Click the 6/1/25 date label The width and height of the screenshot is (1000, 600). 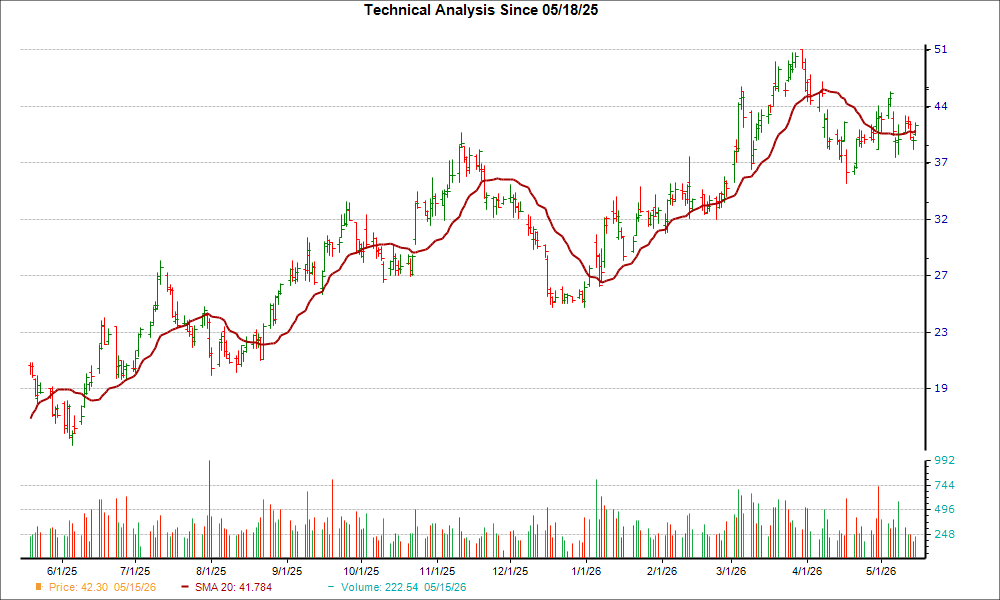(62, 571)
